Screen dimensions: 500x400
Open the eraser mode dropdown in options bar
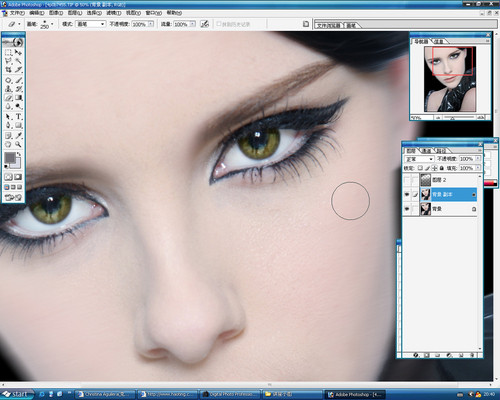click(91, 24)
